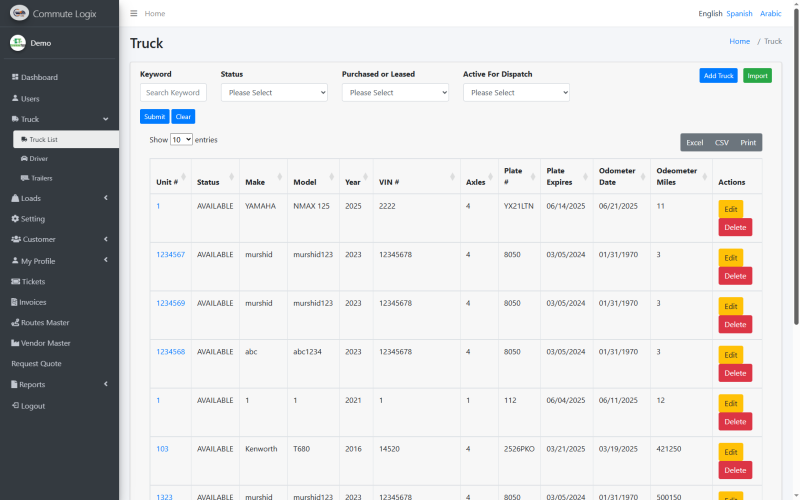Open Request Quote in sidebar
This screenshot has height=500, width=800.
click(36, 364)
